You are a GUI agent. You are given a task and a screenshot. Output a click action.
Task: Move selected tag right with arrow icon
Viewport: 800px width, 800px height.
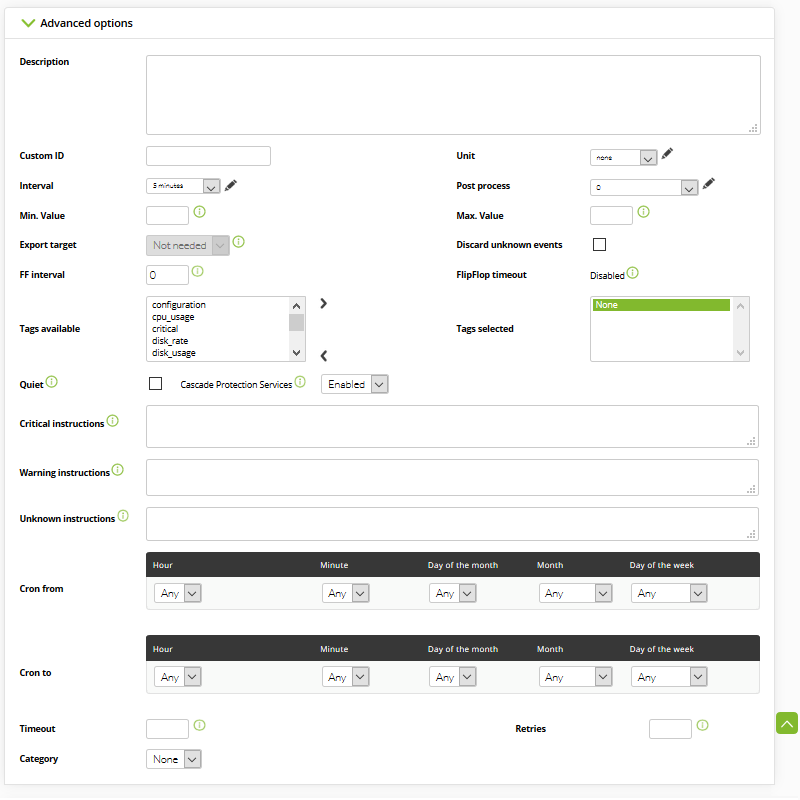[323, 304]
